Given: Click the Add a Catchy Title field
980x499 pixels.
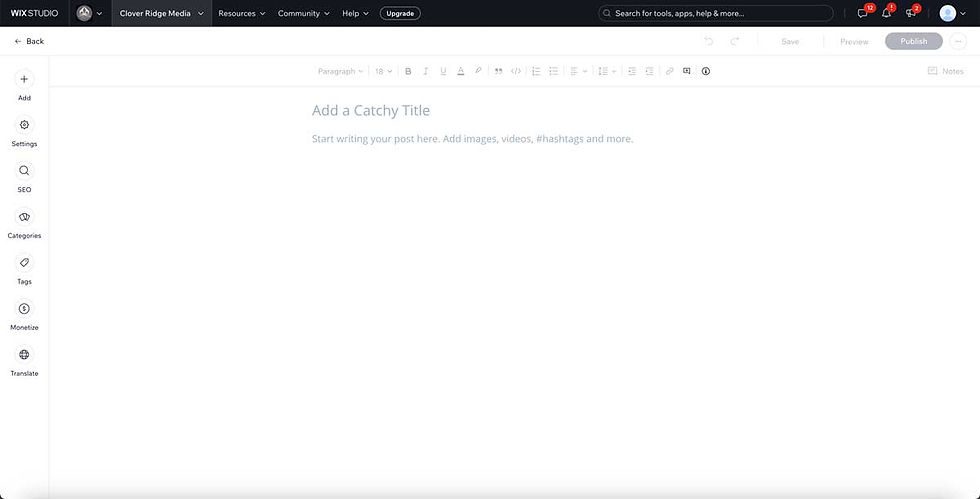Looking at the screenshot, I should click(371, 111).
